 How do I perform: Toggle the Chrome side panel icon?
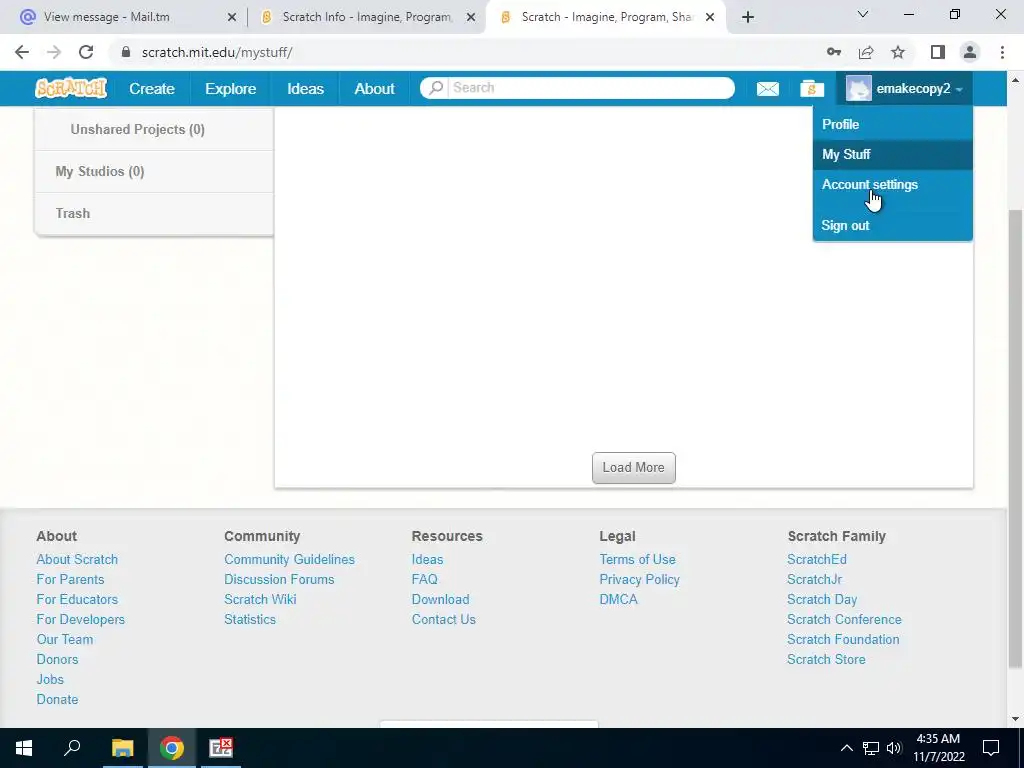click(938, 52)
